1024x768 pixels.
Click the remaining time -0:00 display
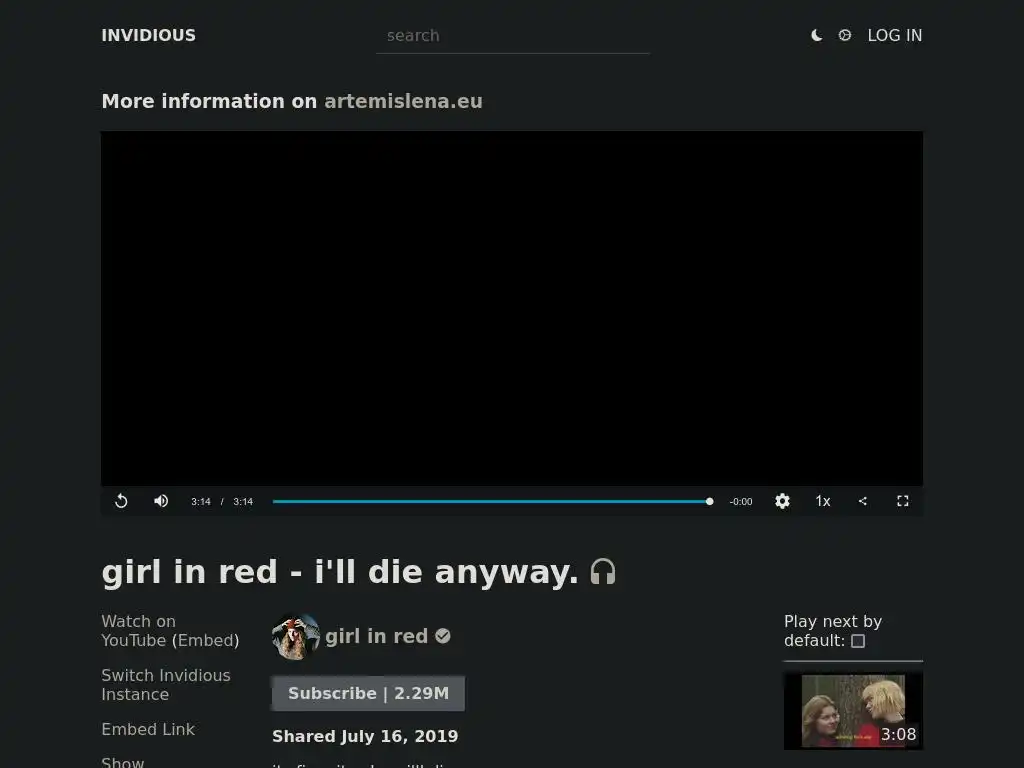coord(741,502)
